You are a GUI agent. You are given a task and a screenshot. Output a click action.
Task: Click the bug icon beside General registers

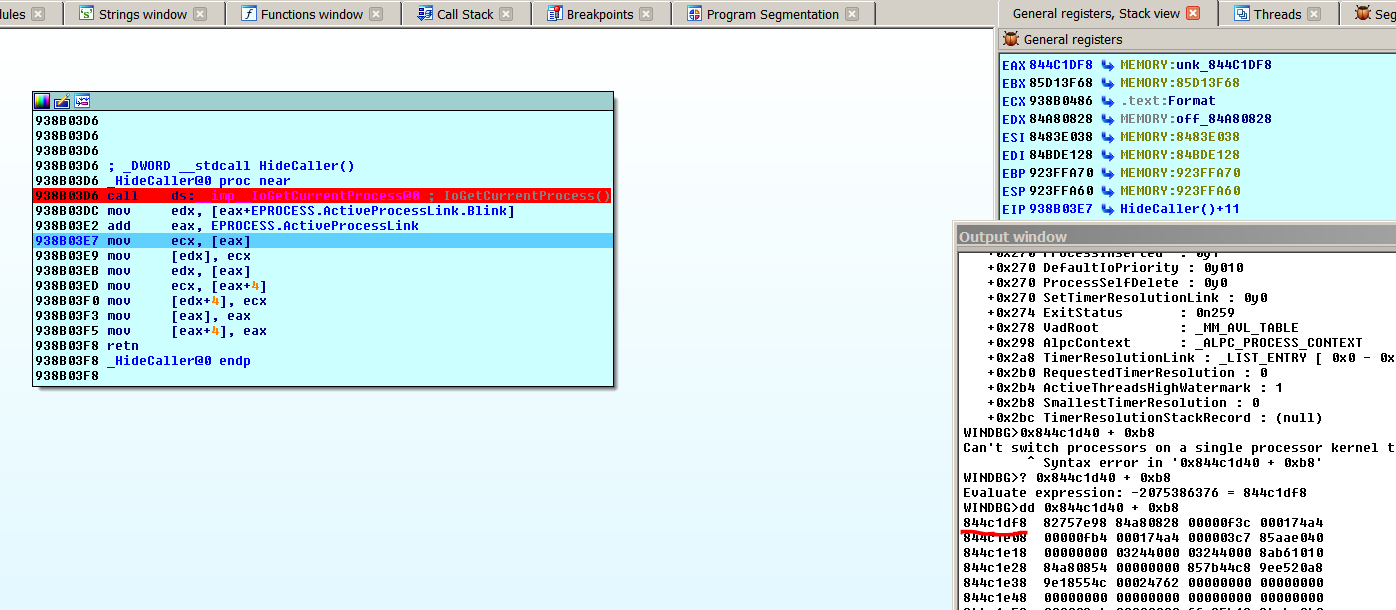pos(1011,40)
